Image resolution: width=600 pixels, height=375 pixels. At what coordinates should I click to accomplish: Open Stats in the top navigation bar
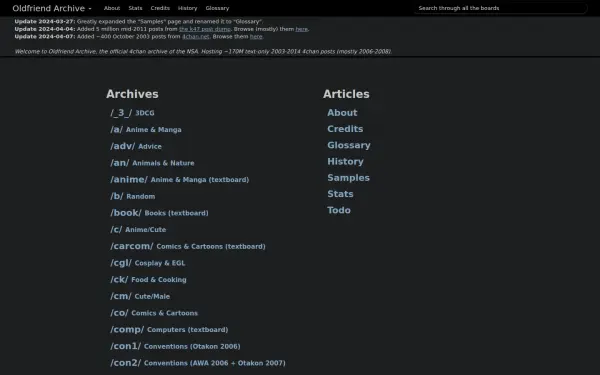point(135,8)
